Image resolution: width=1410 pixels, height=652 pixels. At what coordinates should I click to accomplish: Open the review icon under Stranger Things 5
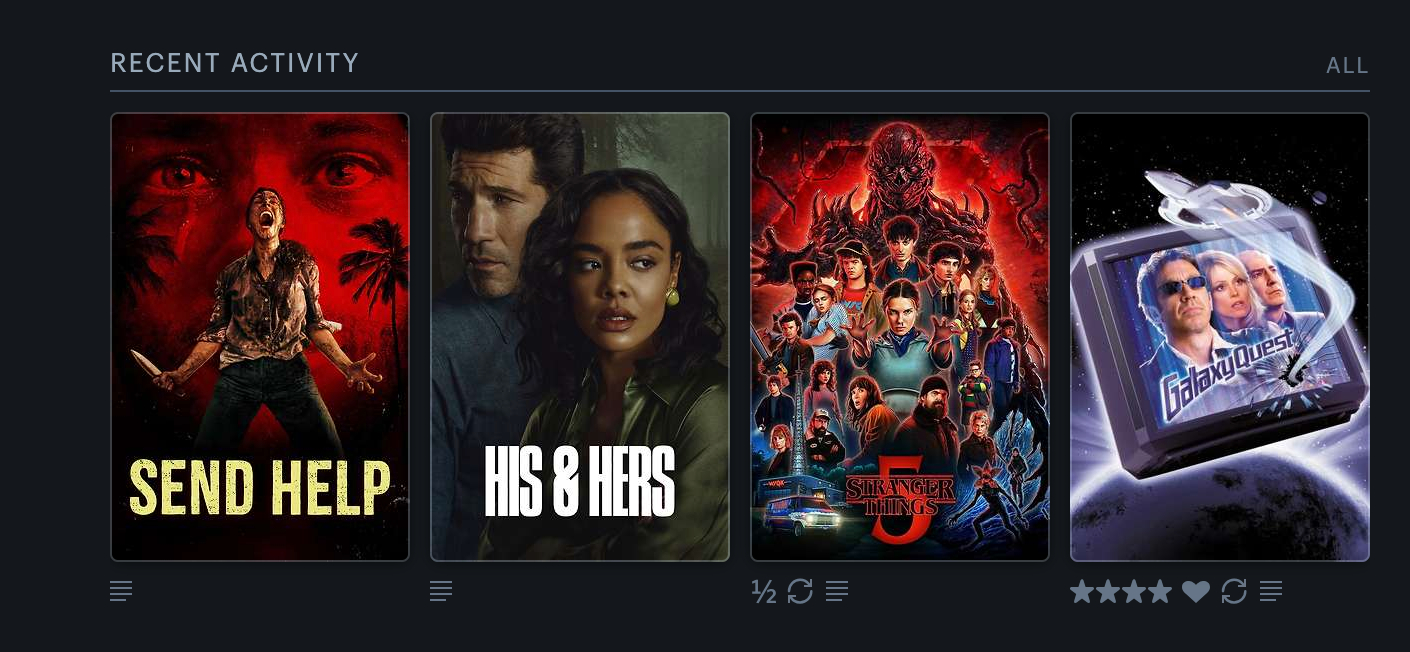(x=837, y=591)
